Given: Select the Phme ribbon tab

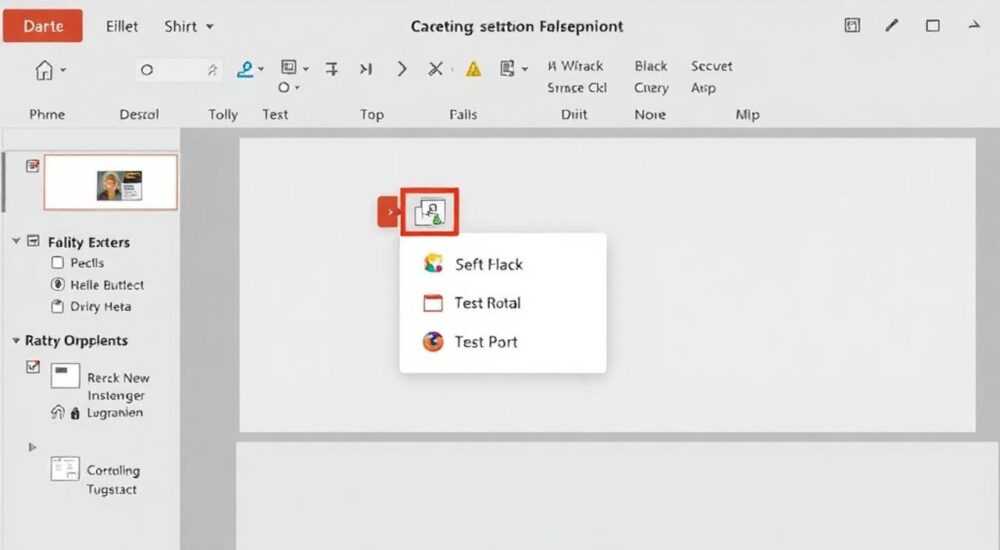Looking at the screenshot, I should (47, 114).
